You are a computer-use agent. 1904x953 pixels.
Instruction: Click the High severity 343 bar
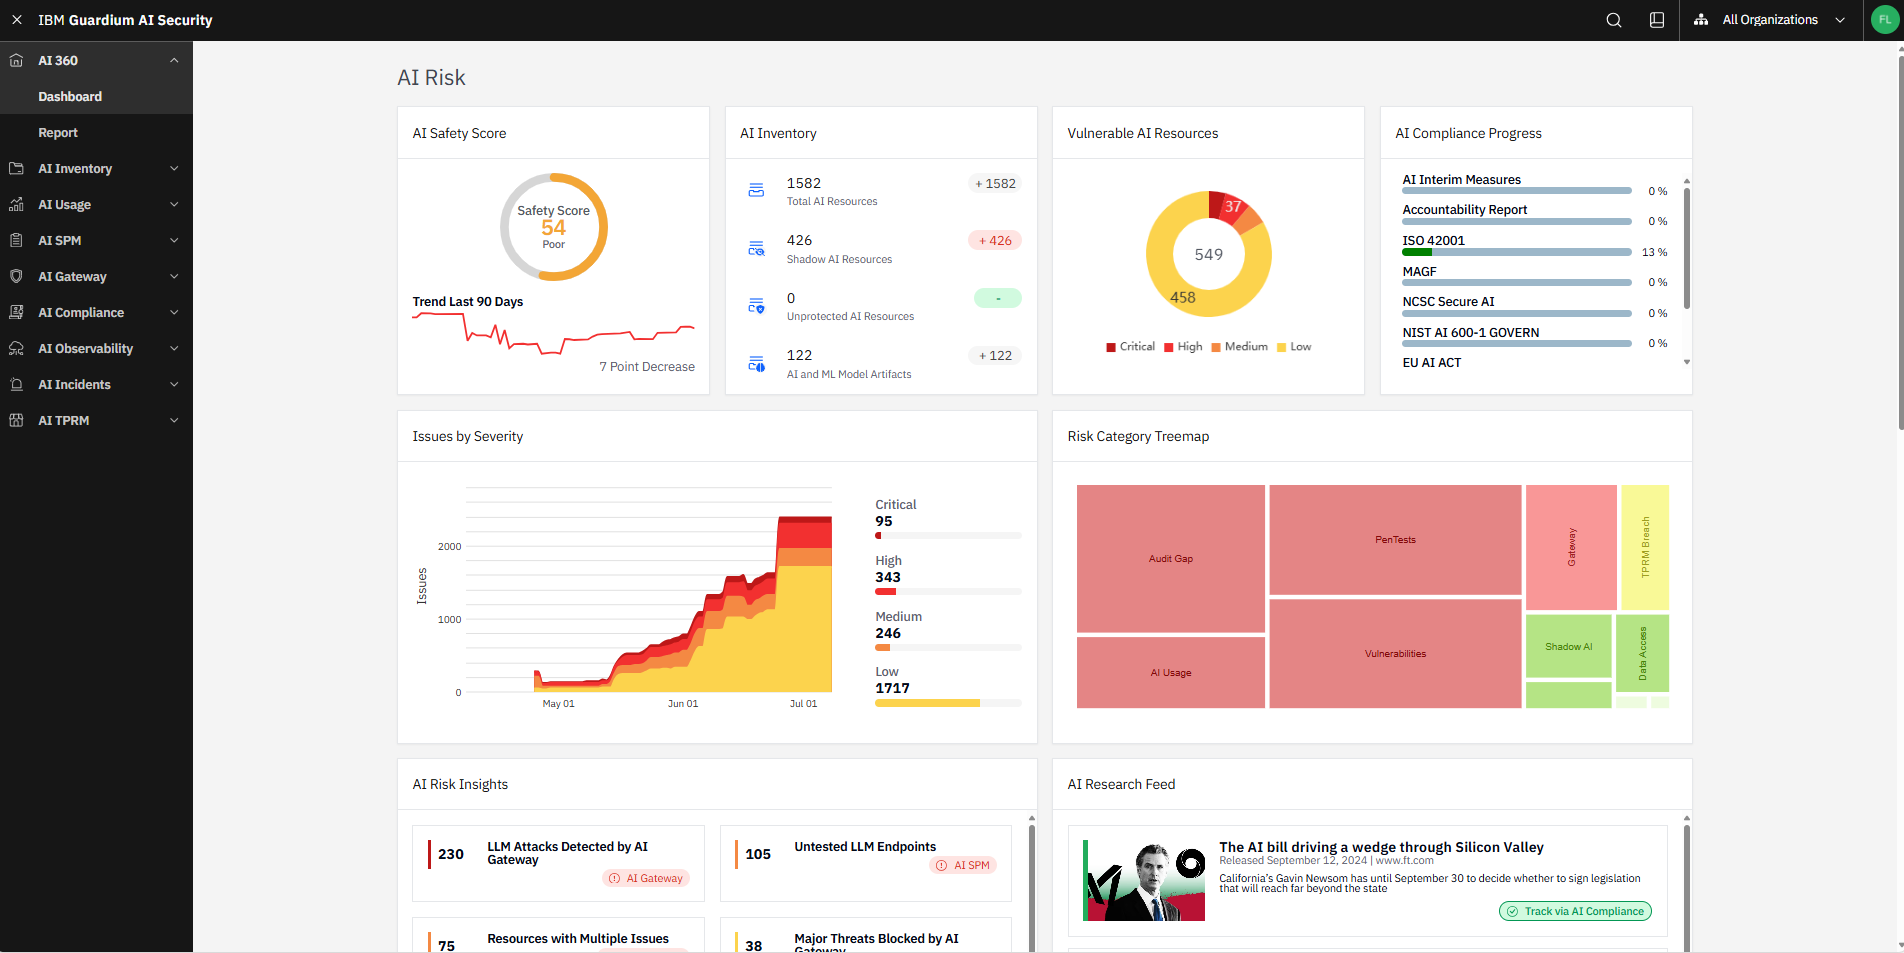[x=948, y=592]
